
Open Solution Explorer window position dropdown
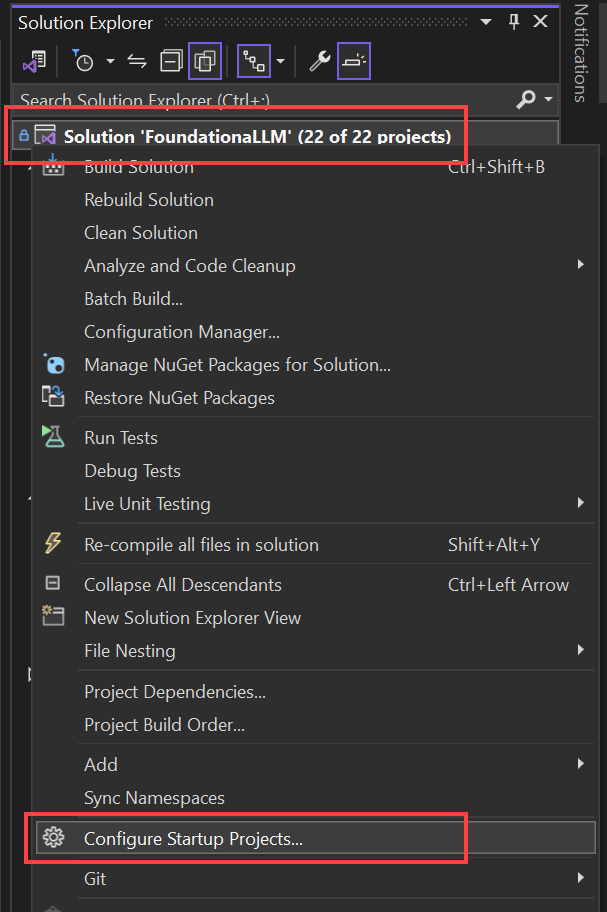[486, 22]
